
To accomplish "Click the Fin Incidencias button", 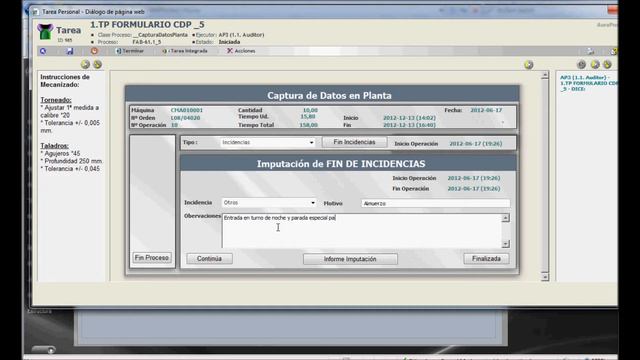I will coord(354,142).
